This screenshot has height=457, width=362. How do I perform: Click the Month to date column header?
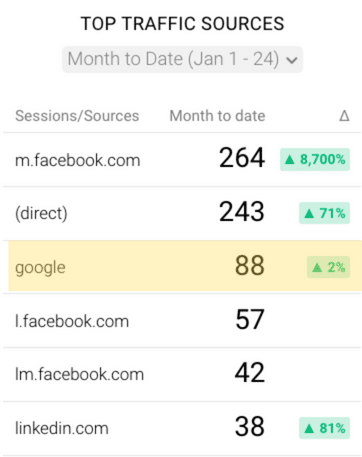(217, 116)
